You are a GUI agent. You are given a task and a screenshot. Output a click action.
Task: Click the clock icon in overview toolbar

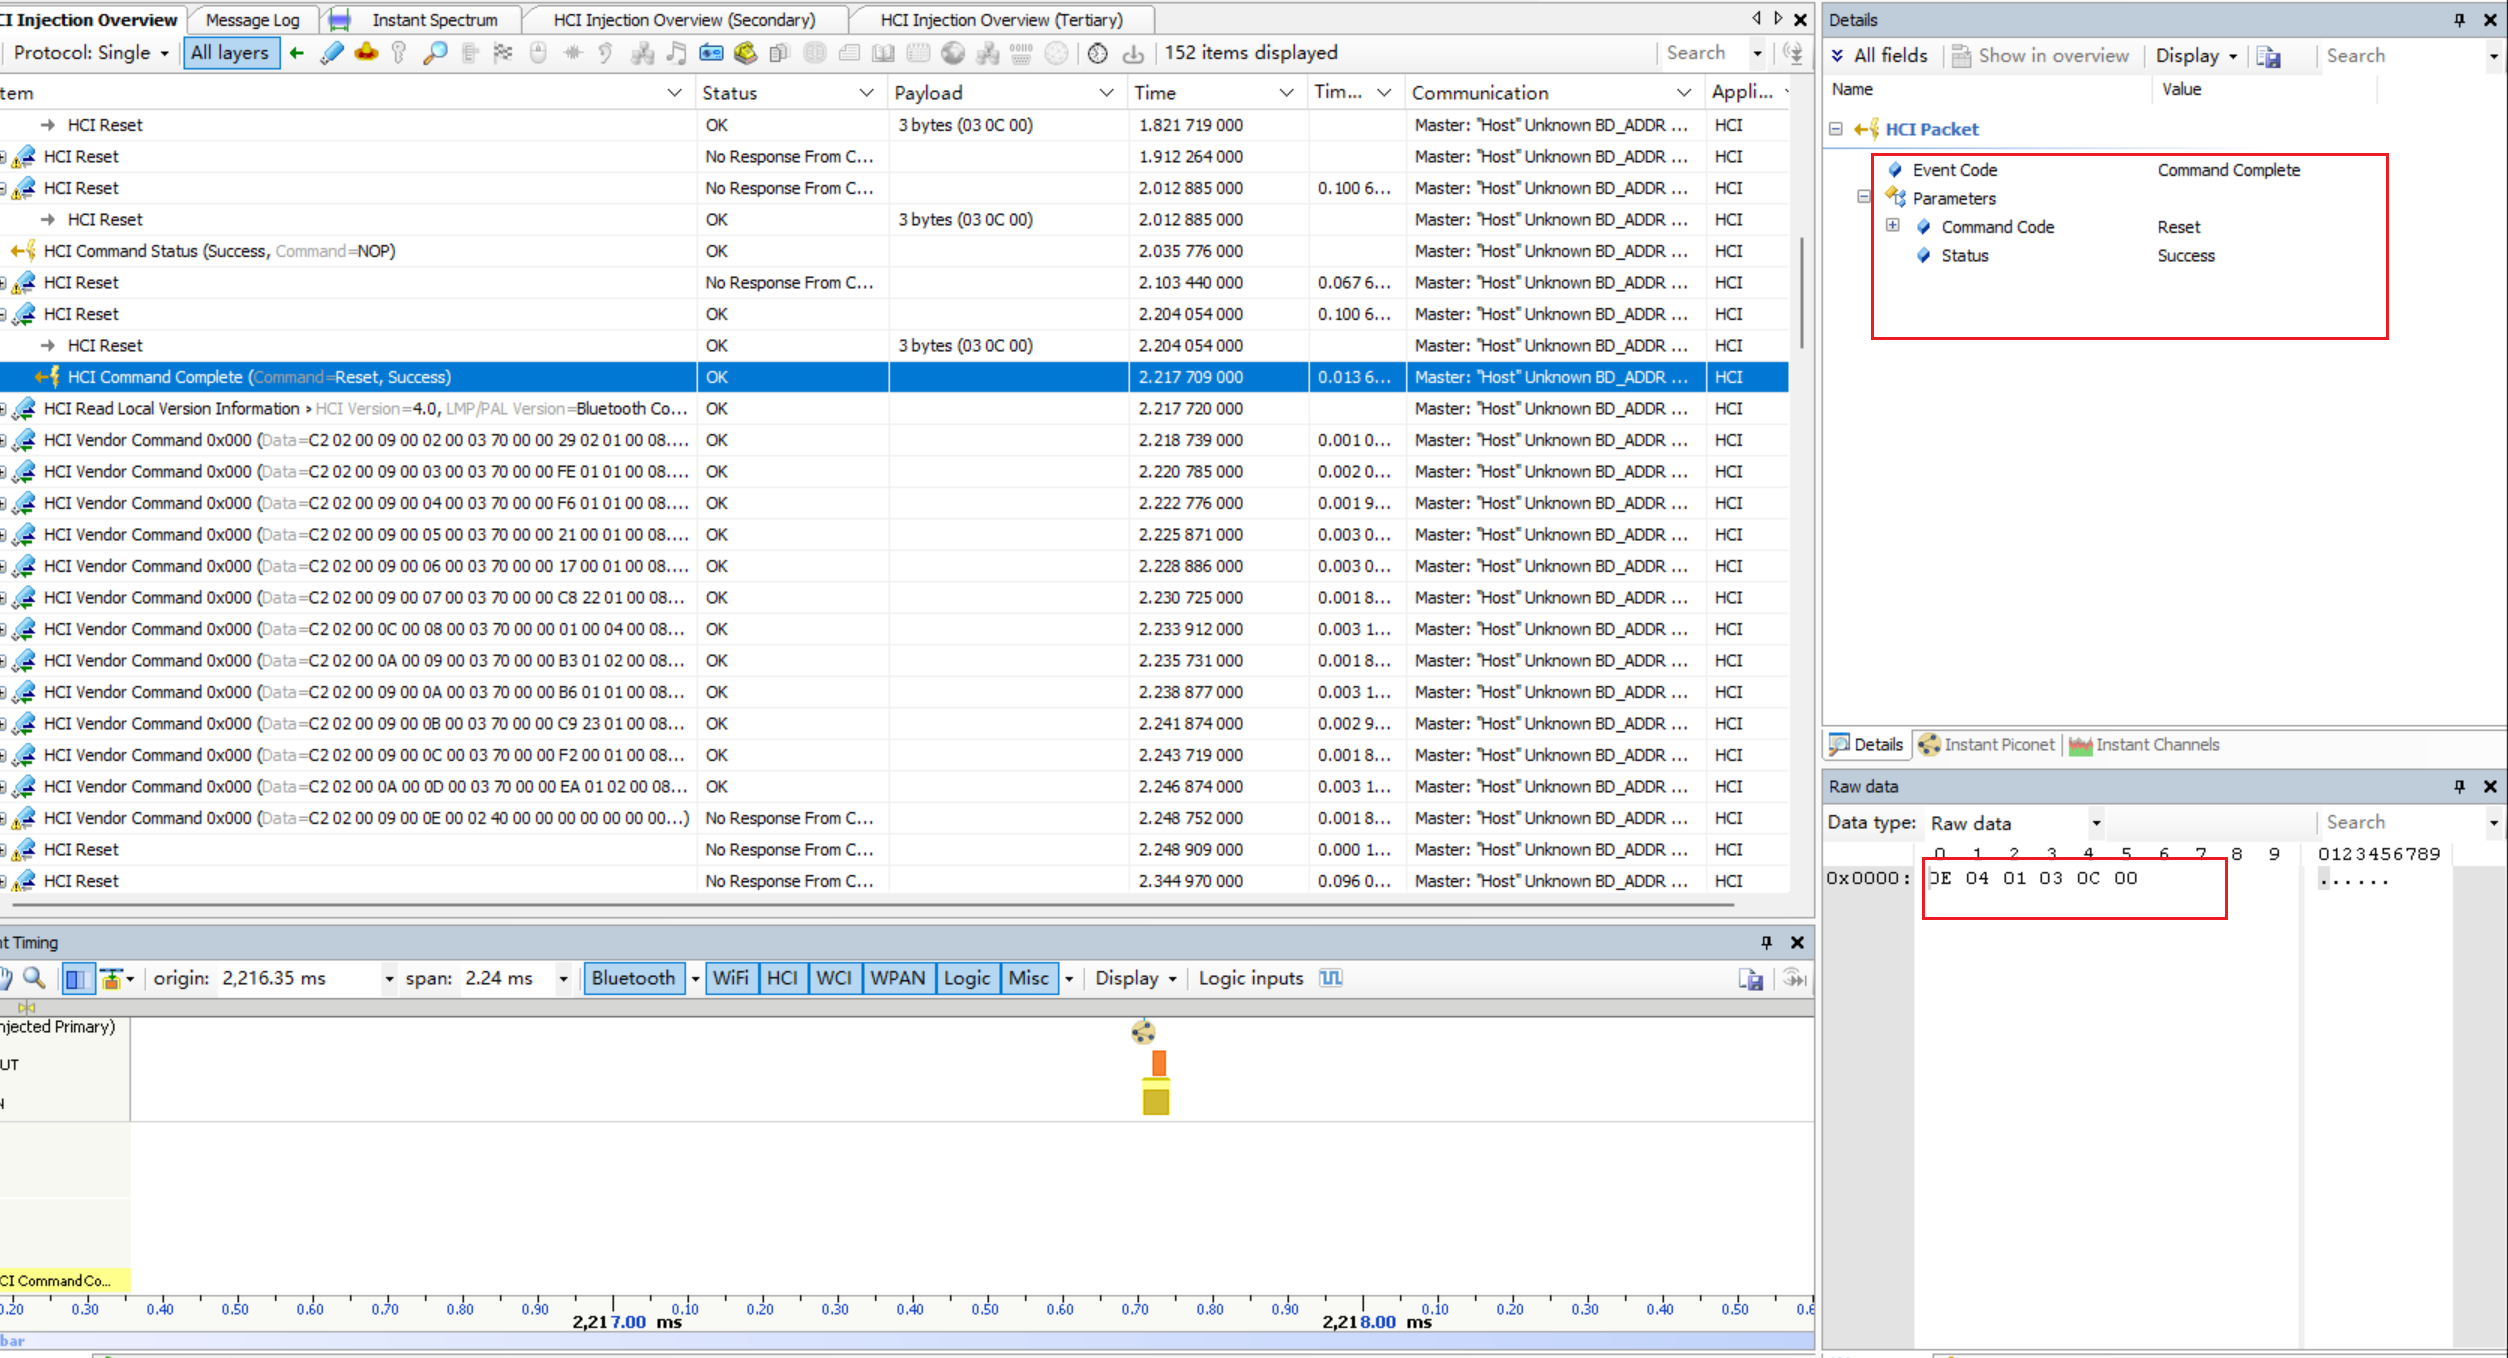click(1098, 53)
